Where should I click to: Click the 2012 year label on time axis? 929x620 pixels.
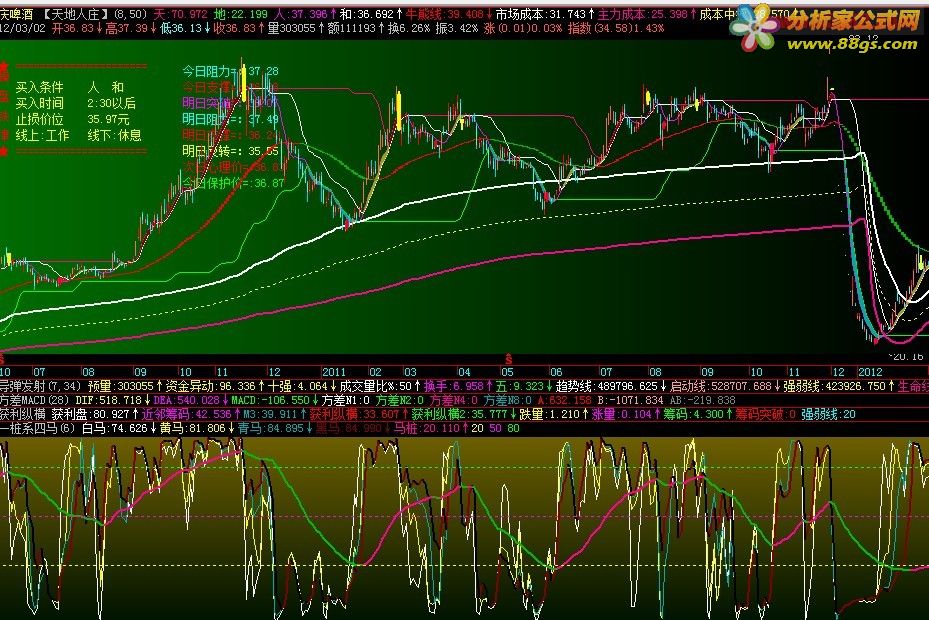click(x=870, y=372)
